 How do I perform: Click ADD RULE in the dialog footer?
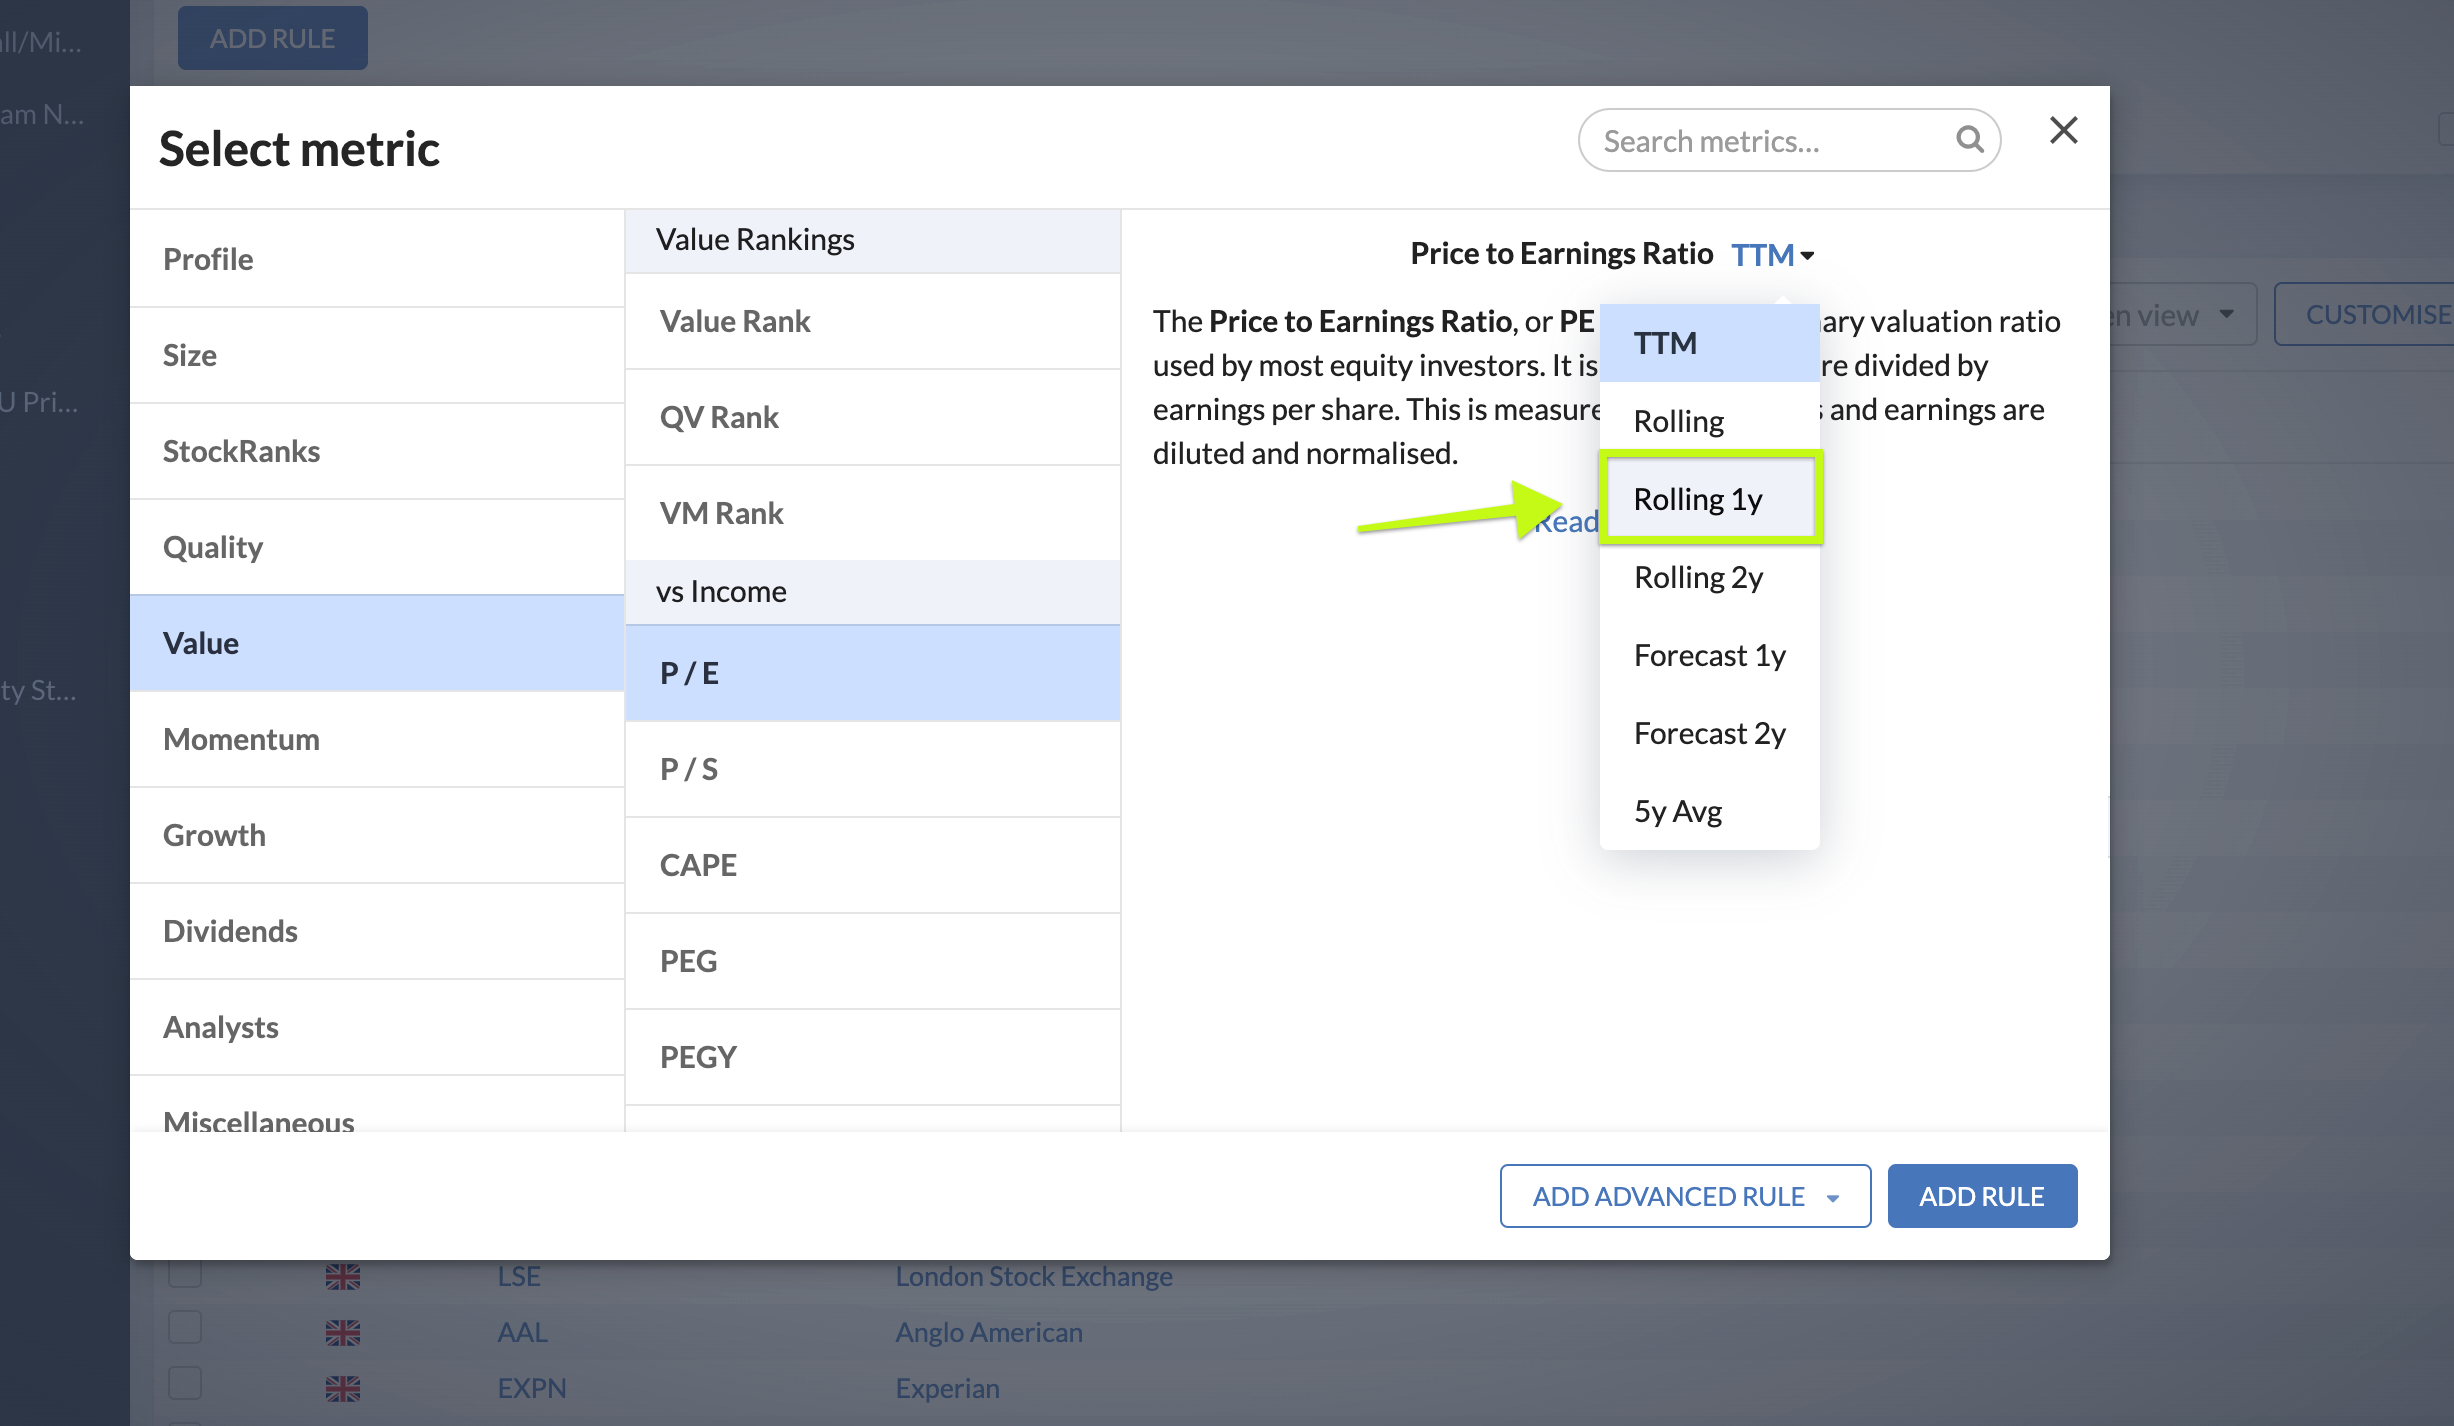(1982, 1196)
